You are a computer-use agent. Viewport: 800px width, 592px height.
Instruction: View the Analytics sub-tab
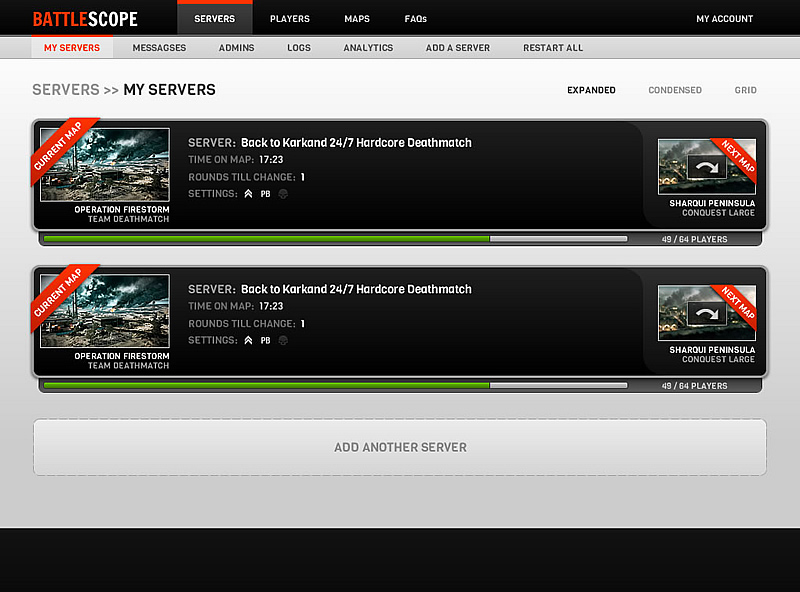pos(368,47)
